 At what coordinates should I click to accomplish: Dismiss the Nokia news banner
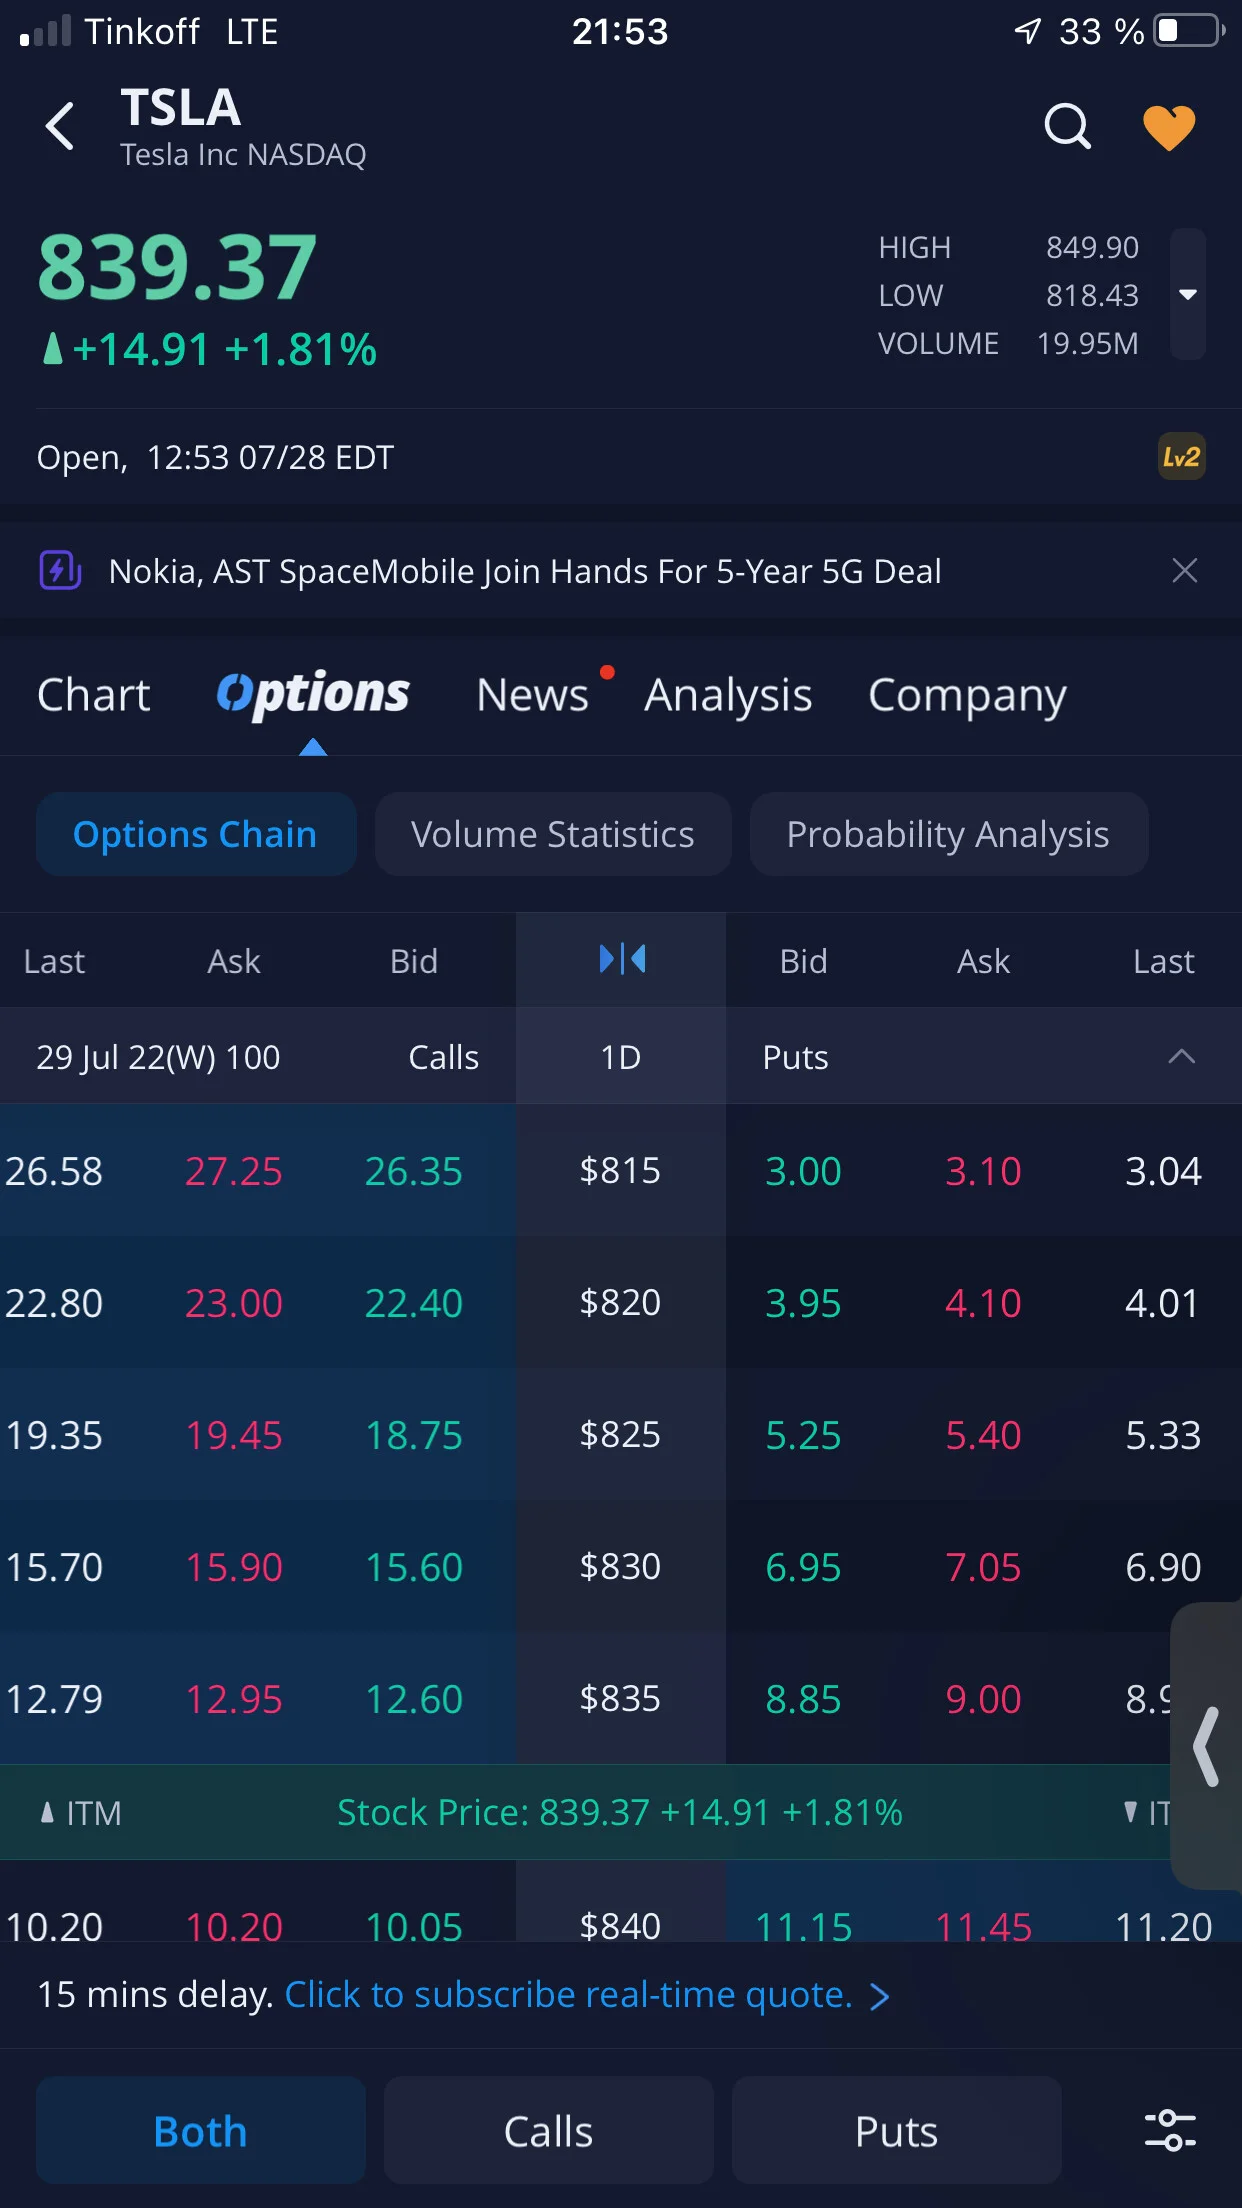pos(1184,571)
